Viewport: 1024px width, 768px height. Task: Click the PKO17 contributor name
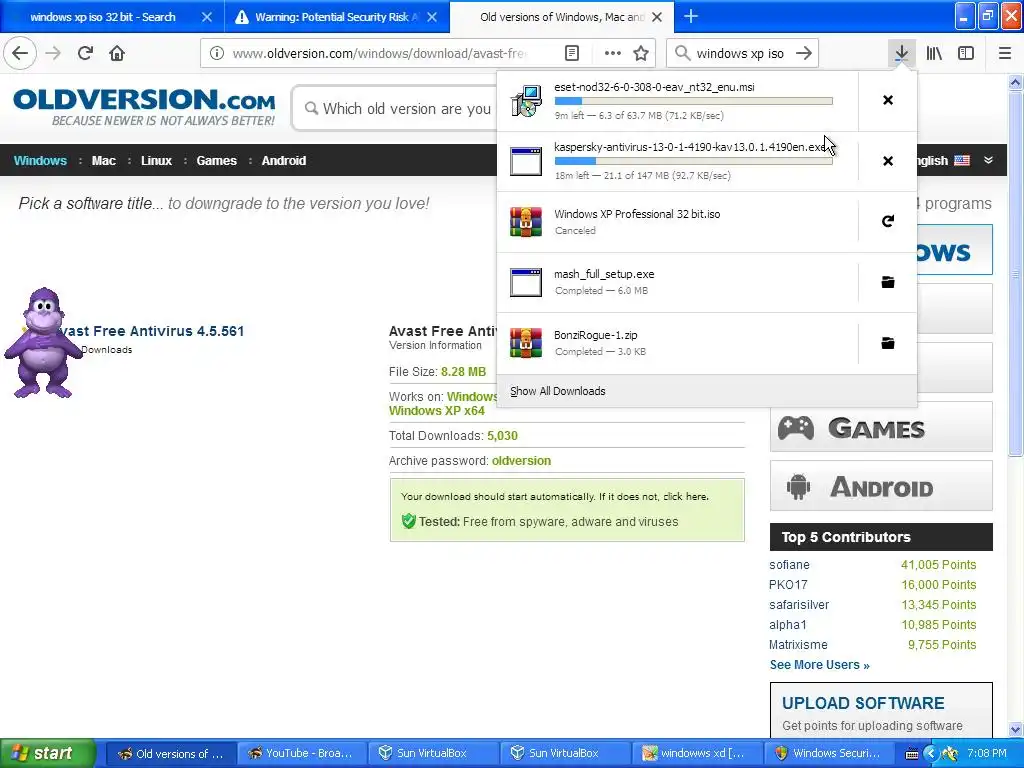click(x=788, y=585)
